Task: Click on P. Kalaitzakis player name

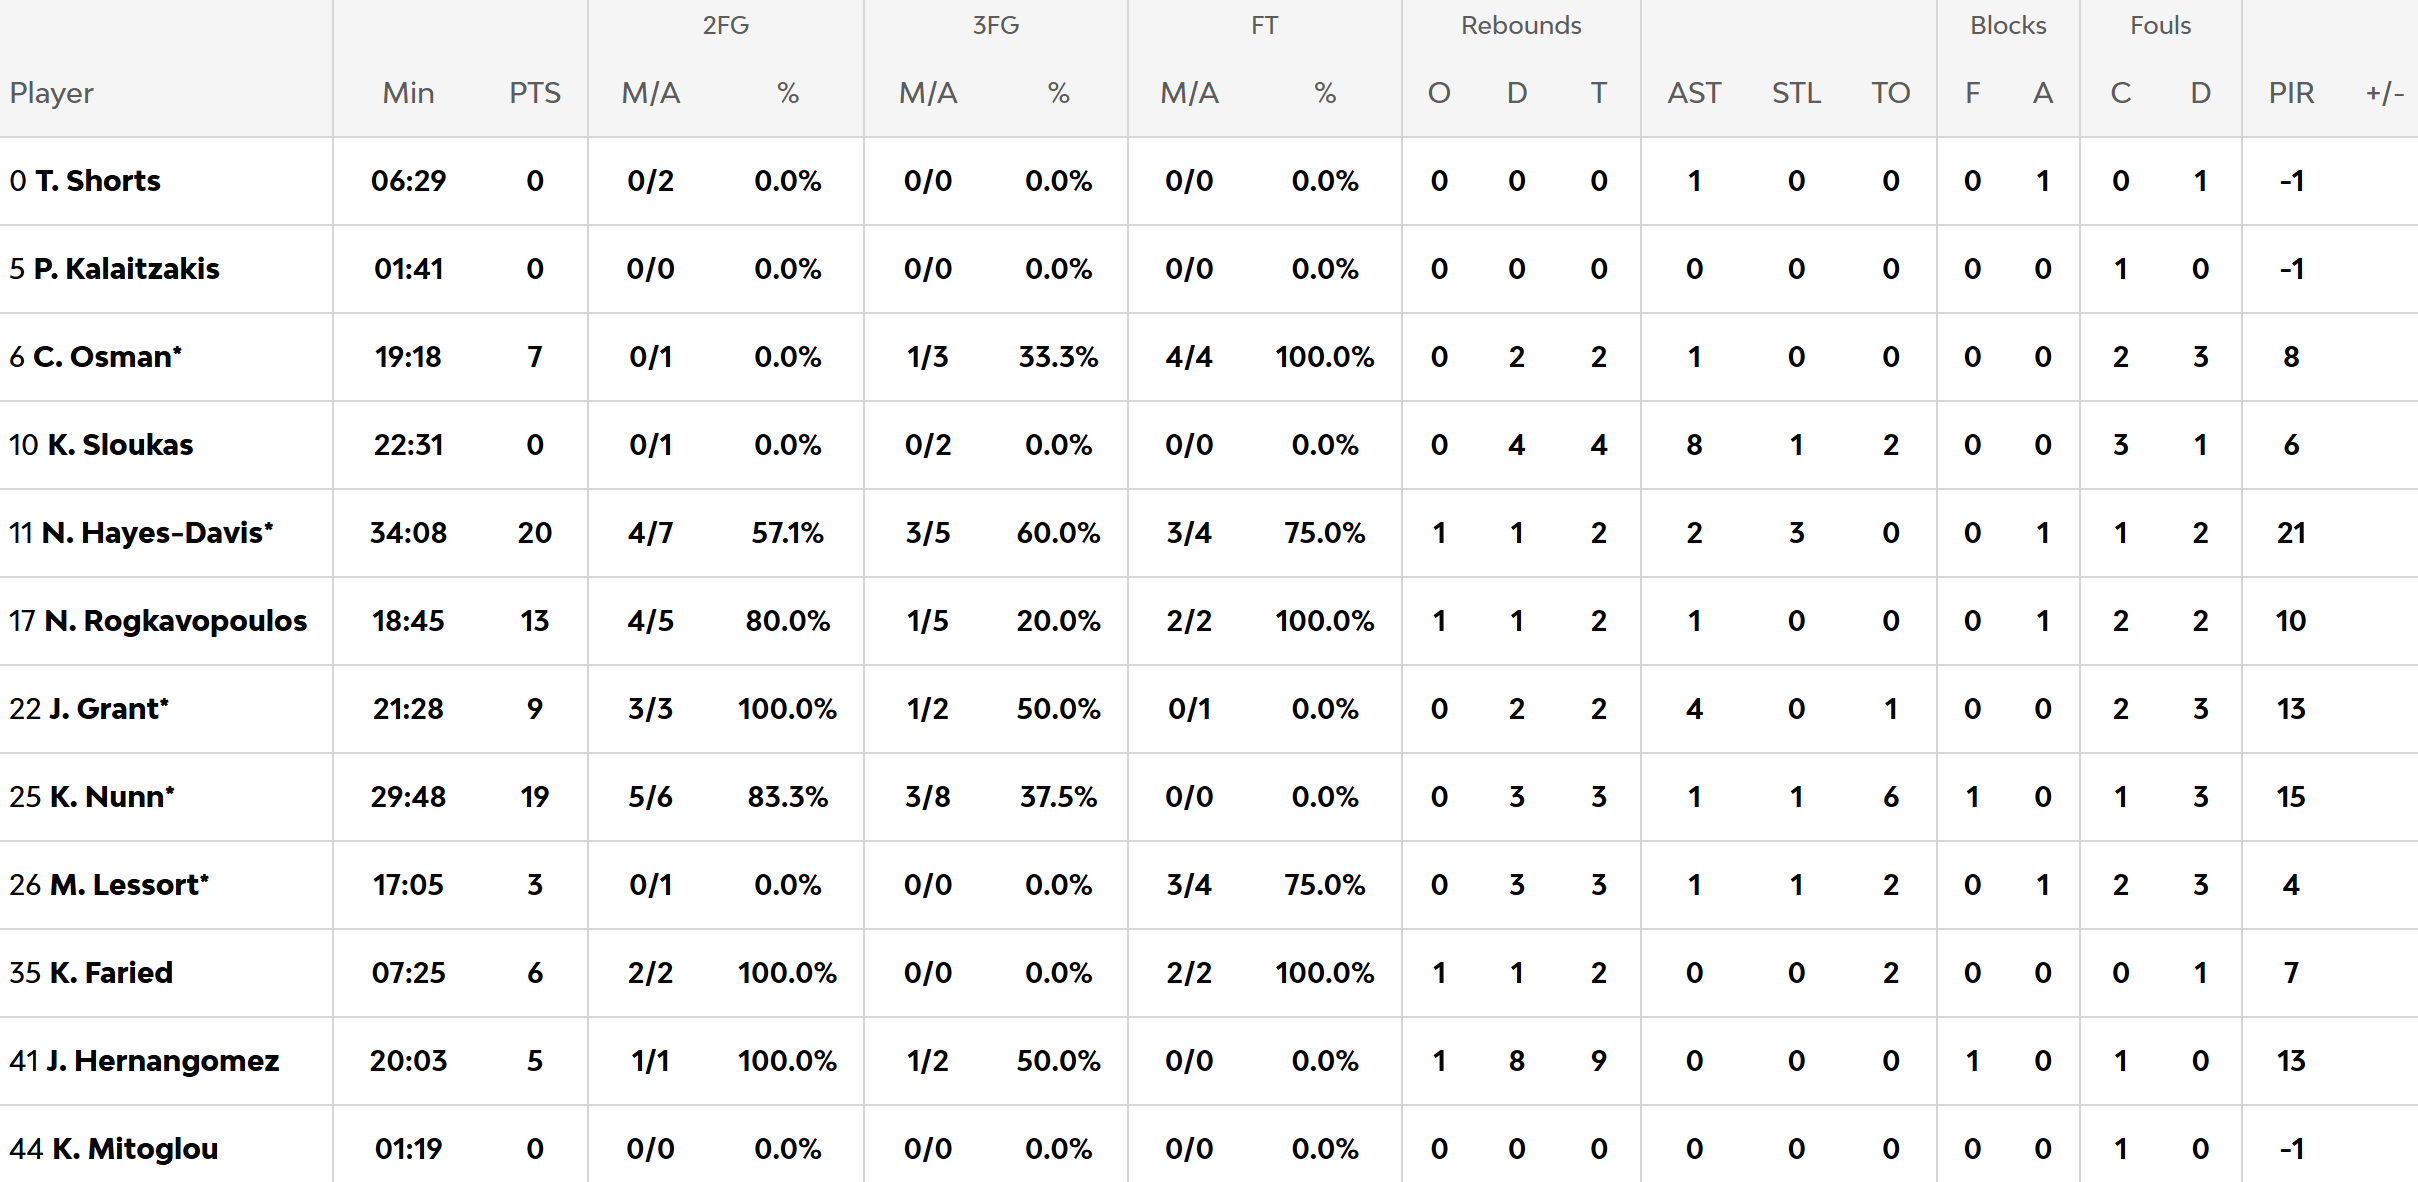Action: [126, 269]
